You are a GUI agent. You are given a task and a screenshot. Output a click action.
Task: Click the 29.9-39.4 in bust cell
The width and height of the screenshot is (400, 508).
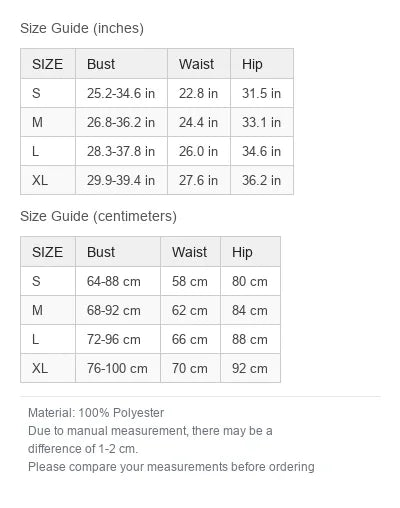pyautogui.click(x=121, y=180)
